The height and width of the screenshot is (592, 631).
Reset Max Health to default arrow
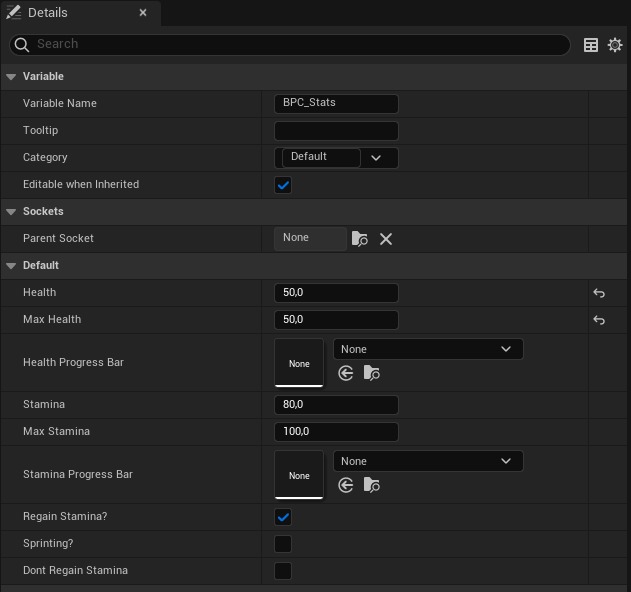pyautogui.click(x=599, y=320)
